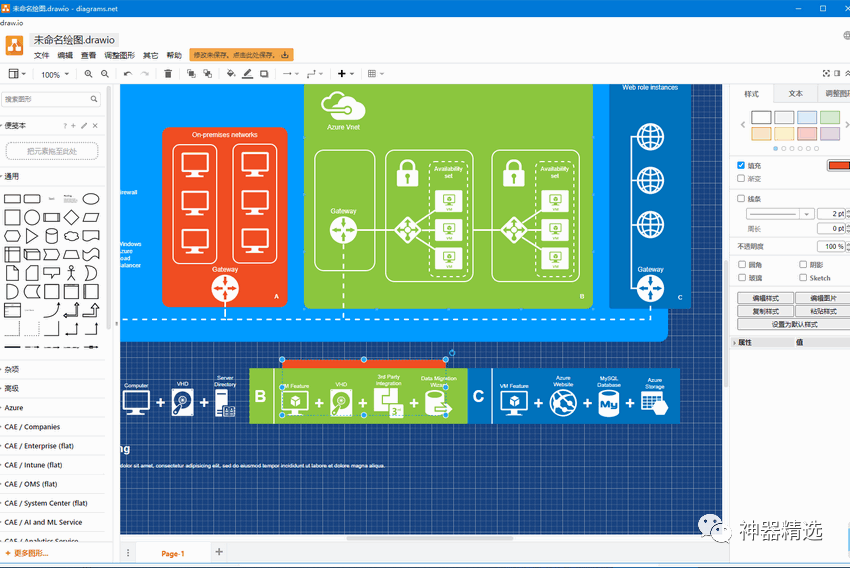
Task: Toggle the shadow toolbar icon
Action: (264, 74)
